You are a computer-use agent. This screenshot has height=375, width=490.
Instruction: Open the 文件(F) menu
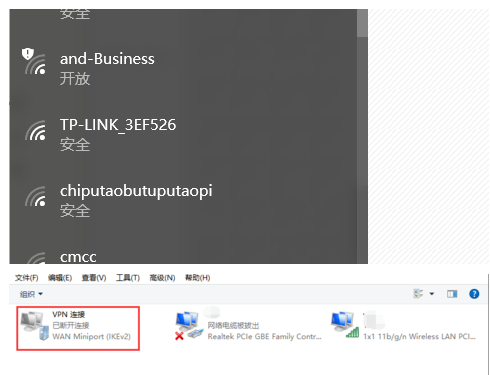27,278
